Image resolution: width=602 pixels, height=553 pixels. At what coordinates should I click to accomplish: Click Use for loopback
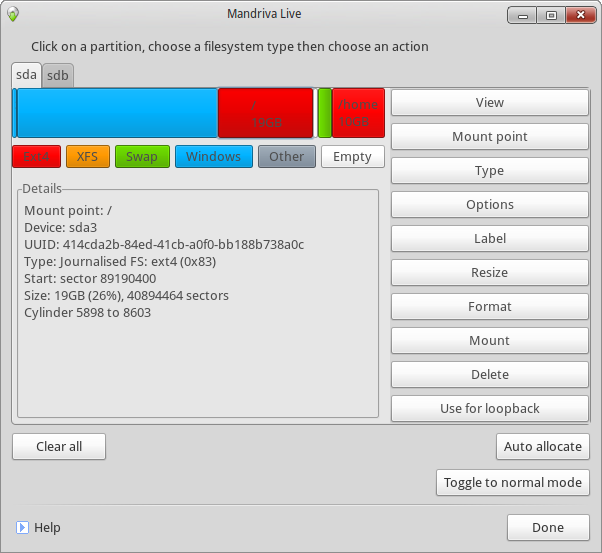(490, 409)
